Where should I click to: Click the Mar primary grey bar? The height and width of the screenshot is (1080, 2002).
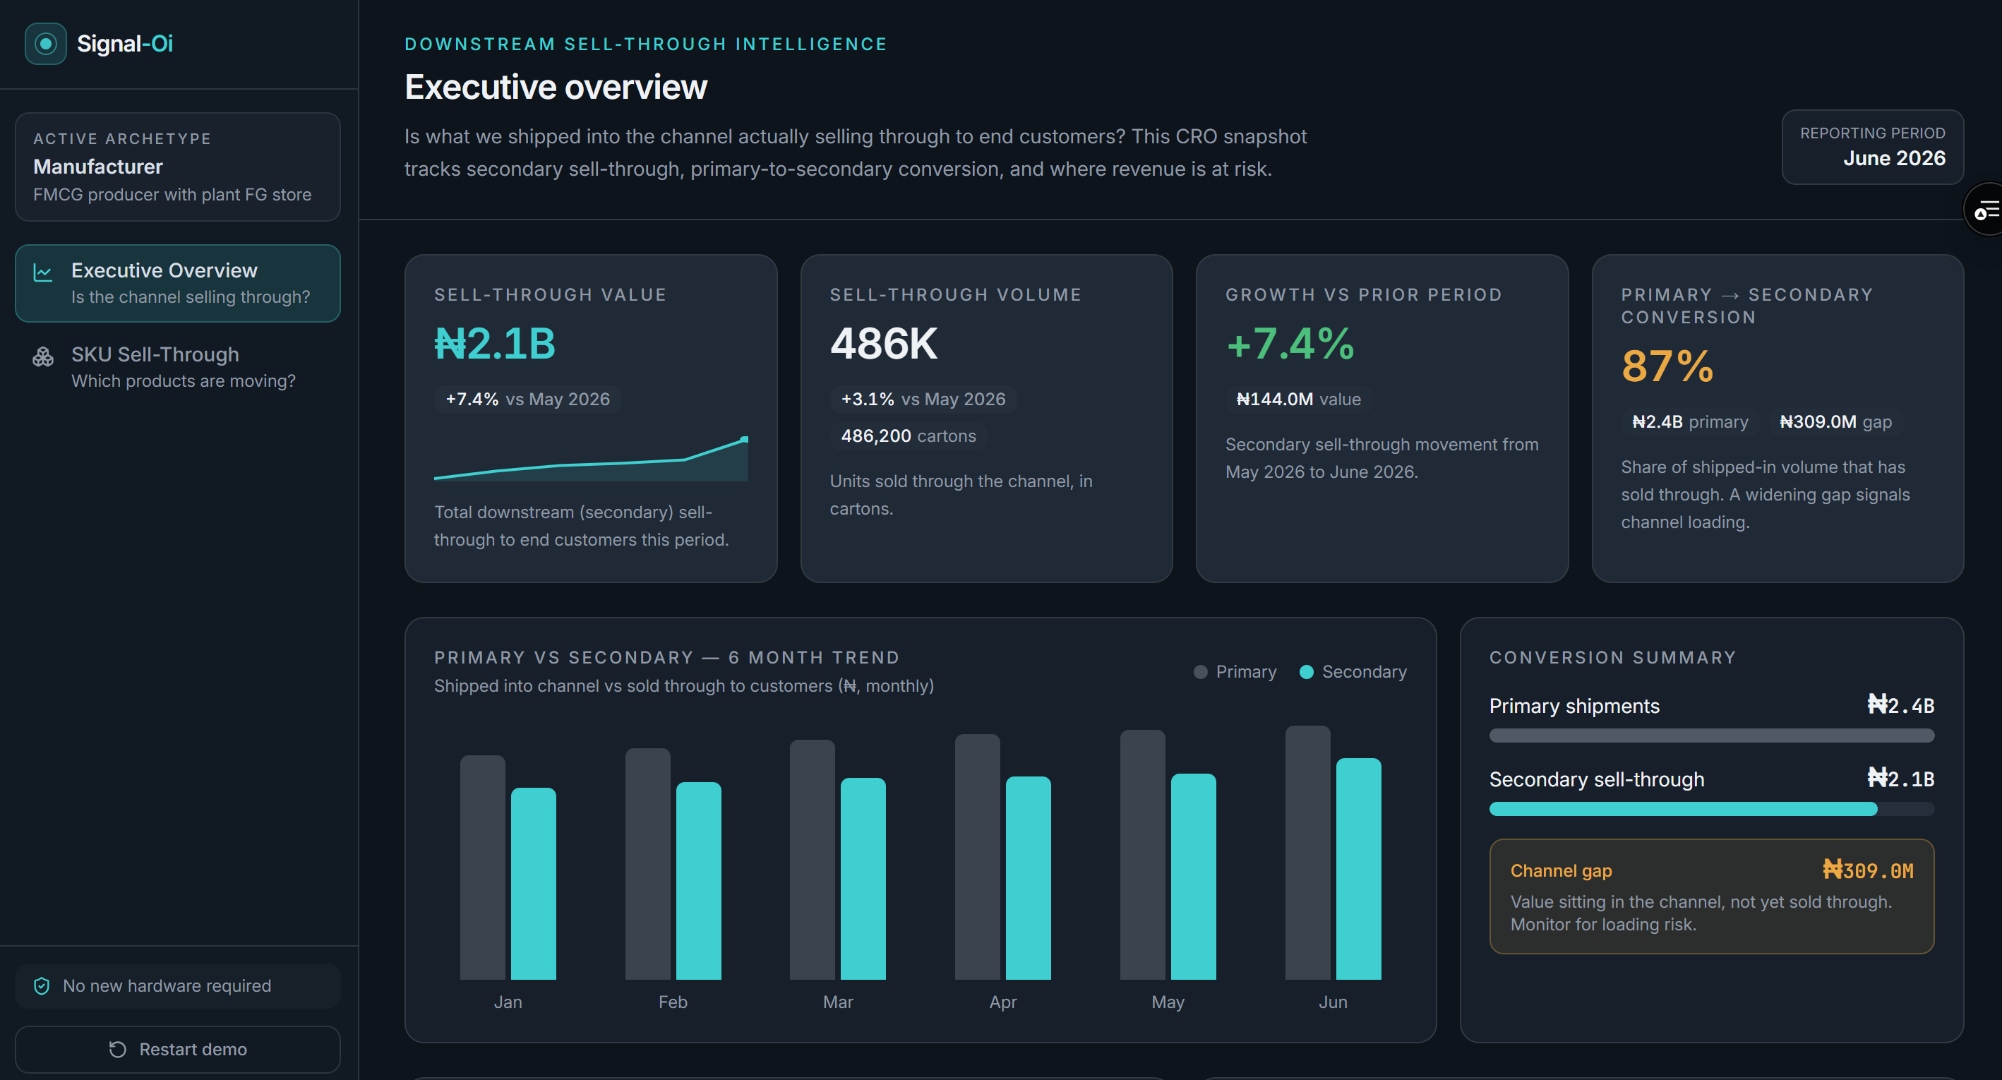click(x=812, y=860)
